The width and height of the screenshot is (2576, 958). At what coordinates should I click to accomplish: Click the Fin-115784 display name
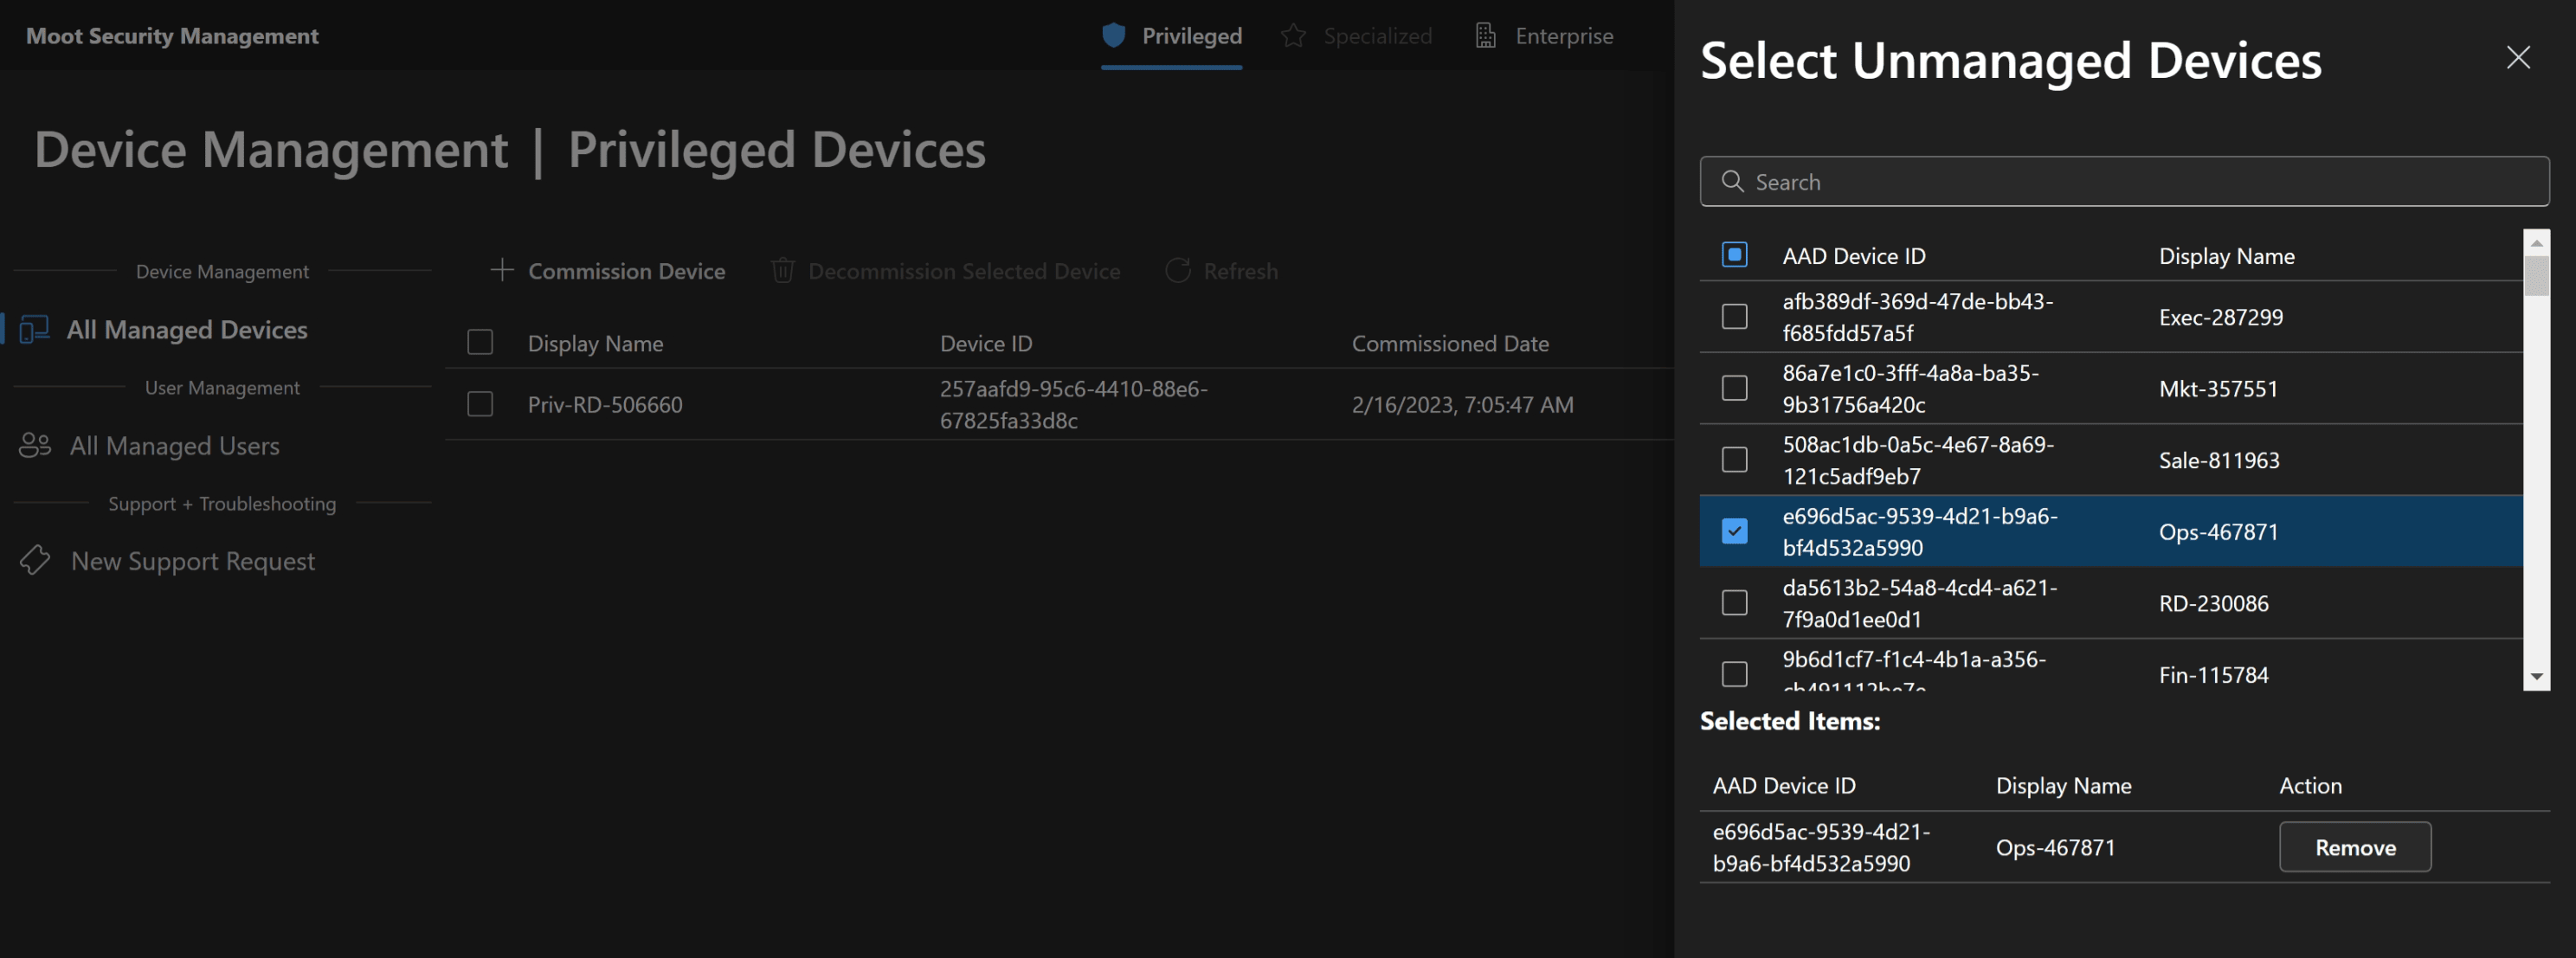[2213, 674]
